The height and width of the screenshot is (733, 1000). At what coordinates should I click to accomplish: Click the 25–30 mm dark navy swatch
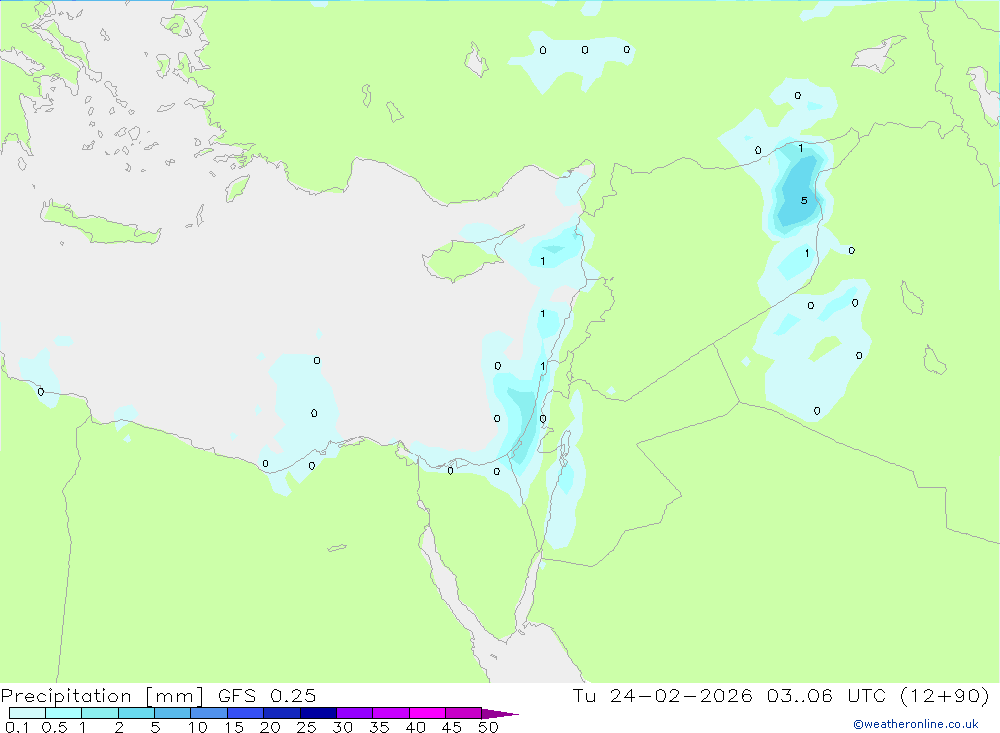[x=318, y=713]
